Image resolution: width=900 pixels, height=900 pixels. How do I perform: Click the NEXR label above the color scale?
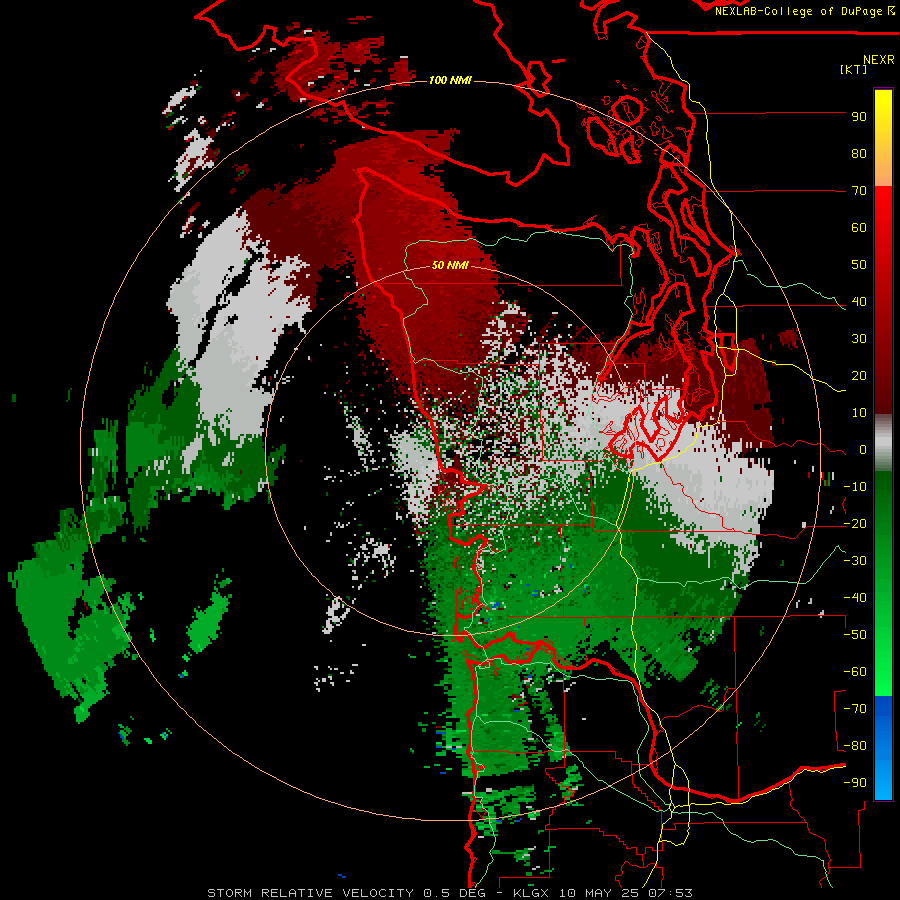coord(879,60)
